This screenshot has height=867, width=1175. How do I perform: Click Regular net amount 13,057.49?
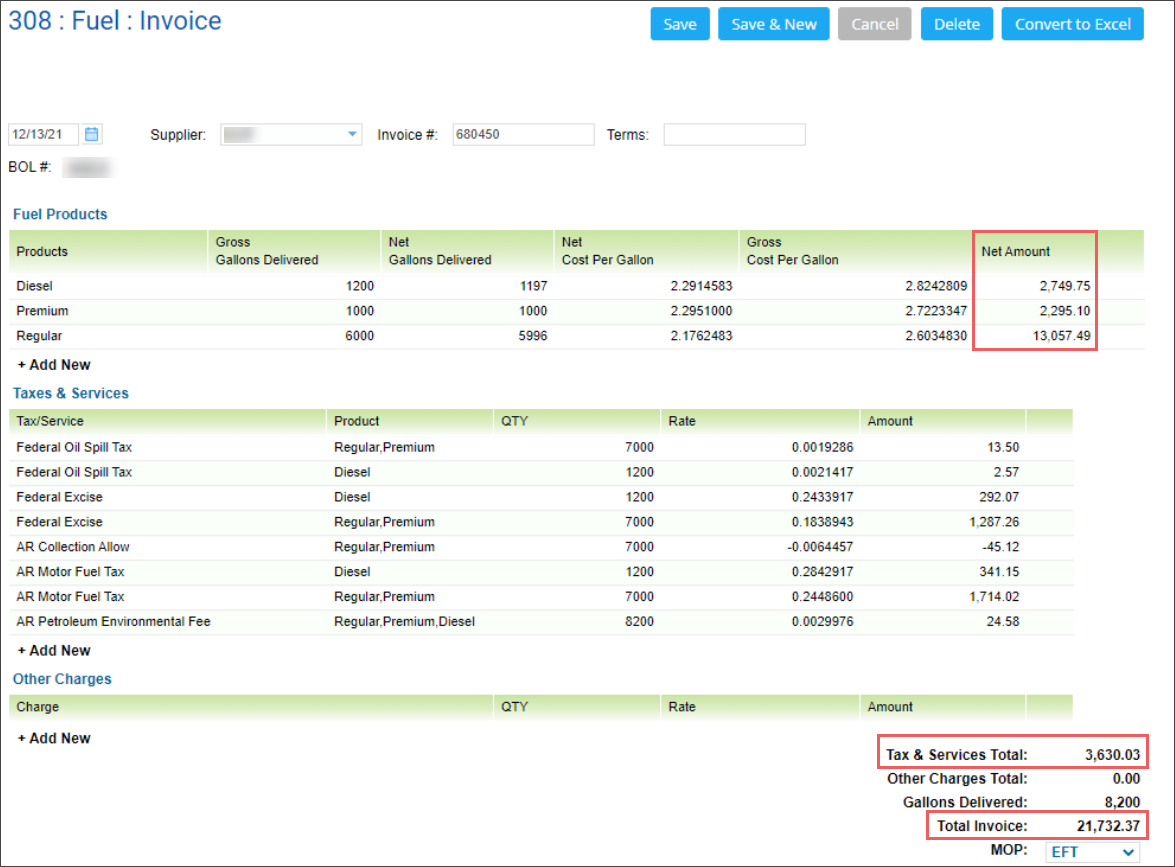[x=1061, y=336]
